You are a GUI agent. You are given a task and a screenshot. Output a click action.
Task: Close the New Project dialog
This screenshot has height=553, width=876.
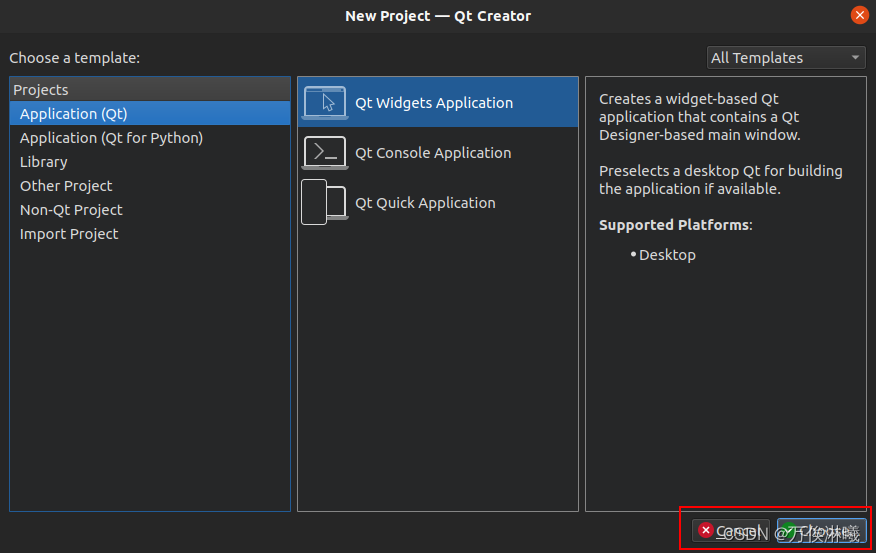coord(859,15)
